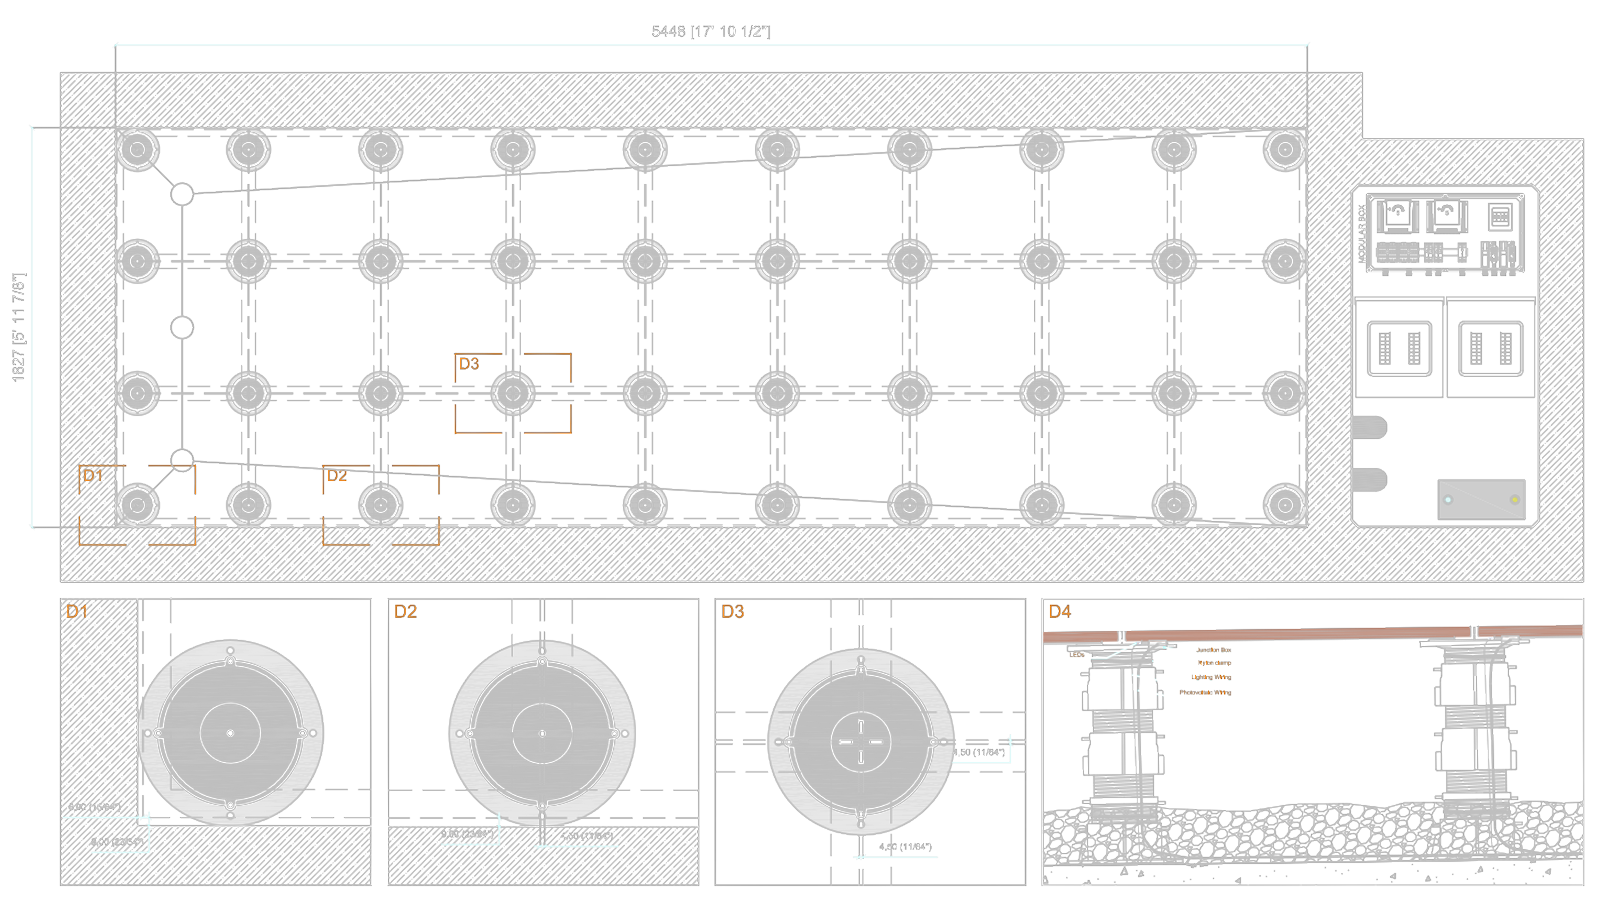Click the D3 detail view title
Viewport: 1600px width, 916px height.
[733, 611]
